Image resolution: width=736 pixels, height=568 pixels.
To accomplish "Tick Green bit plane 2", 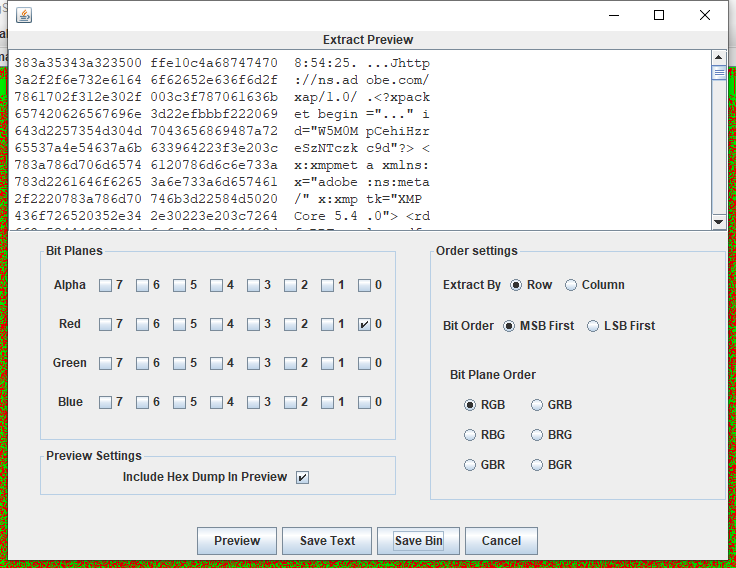I will [x=291, y=363].
